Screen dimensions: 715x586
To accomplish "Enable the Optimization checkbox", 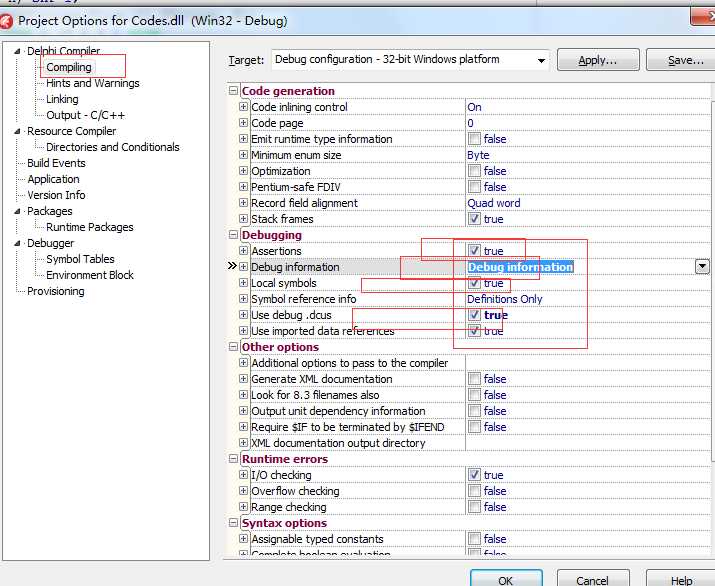I will (x=474, y=171).
